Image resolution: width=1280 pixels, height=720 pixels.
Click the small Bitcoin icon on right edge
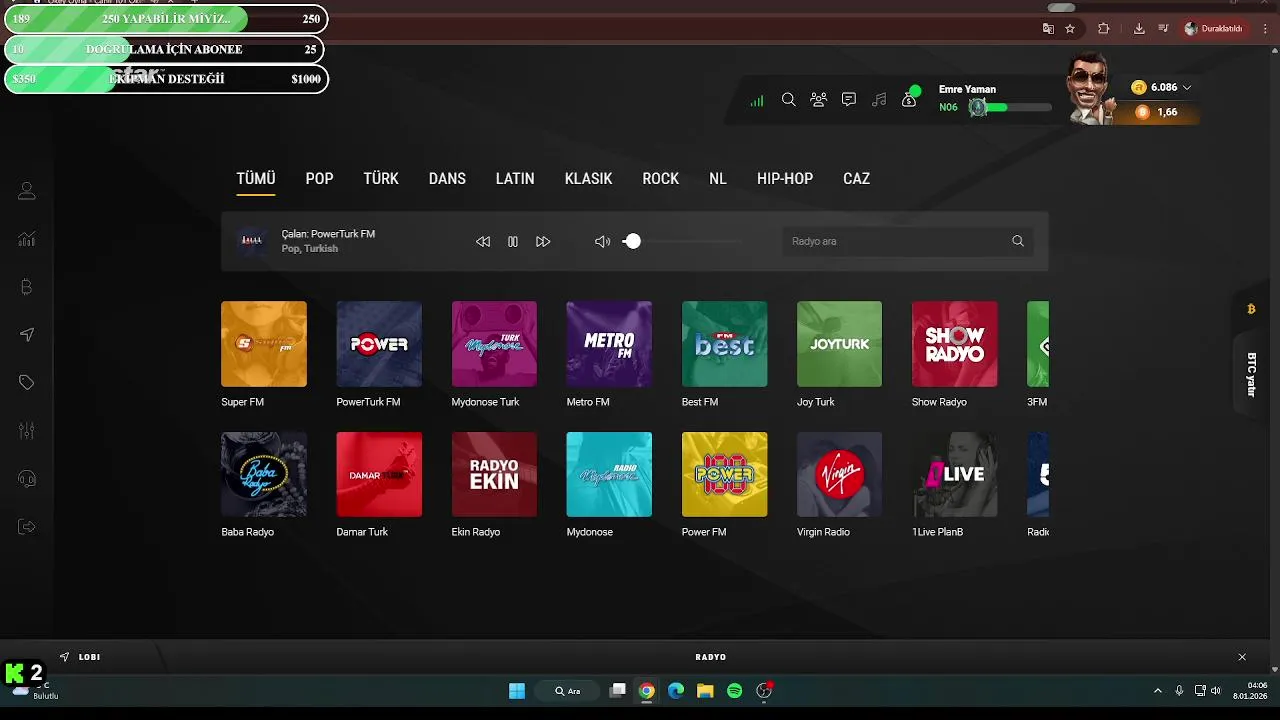point(1251,310)
